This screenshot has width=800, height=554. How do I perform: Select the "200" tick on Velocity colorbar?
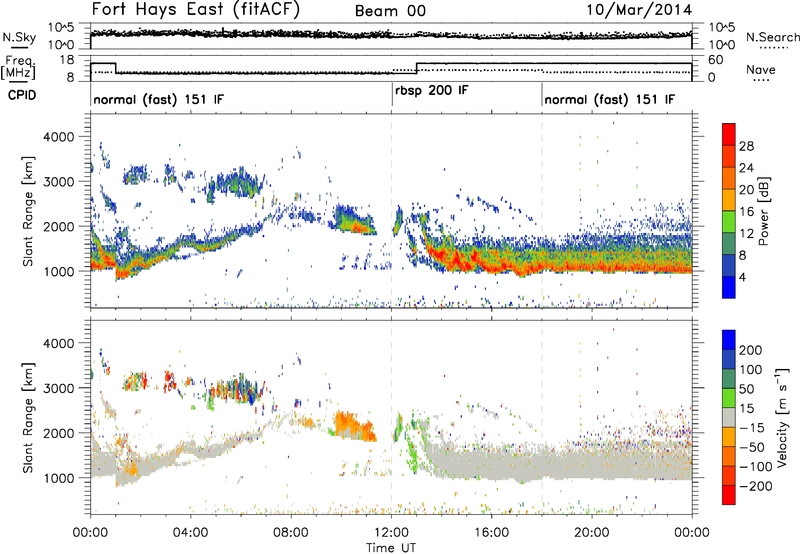(x=751, y=350)
